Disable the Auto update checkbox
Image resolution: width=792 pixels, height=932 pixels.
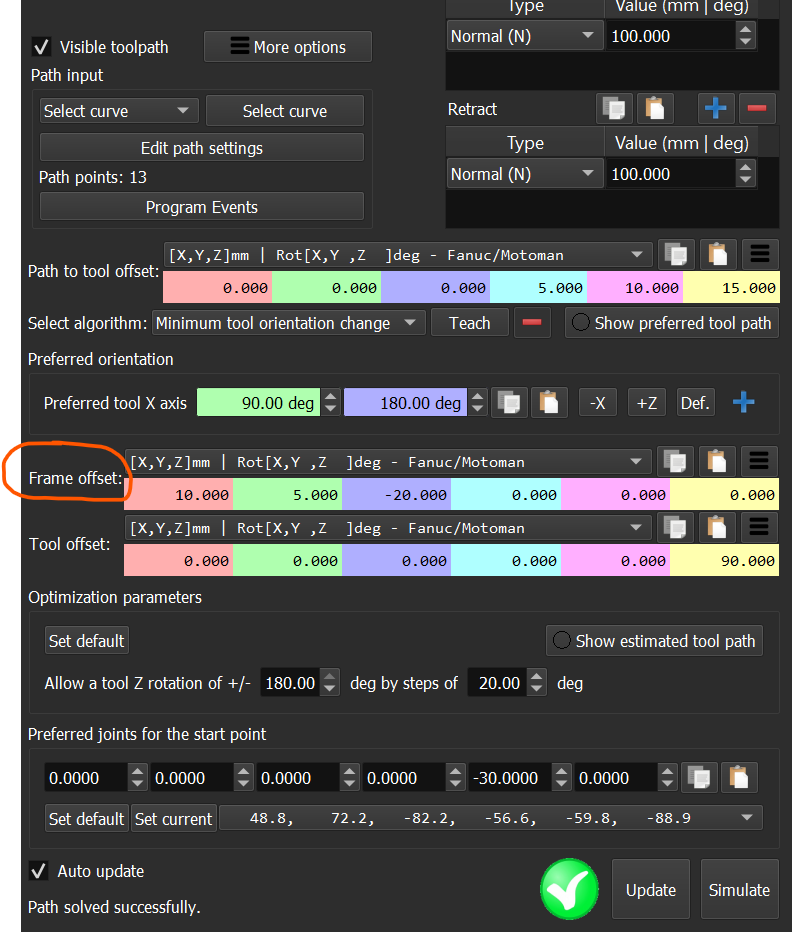(x=39, y=871)
